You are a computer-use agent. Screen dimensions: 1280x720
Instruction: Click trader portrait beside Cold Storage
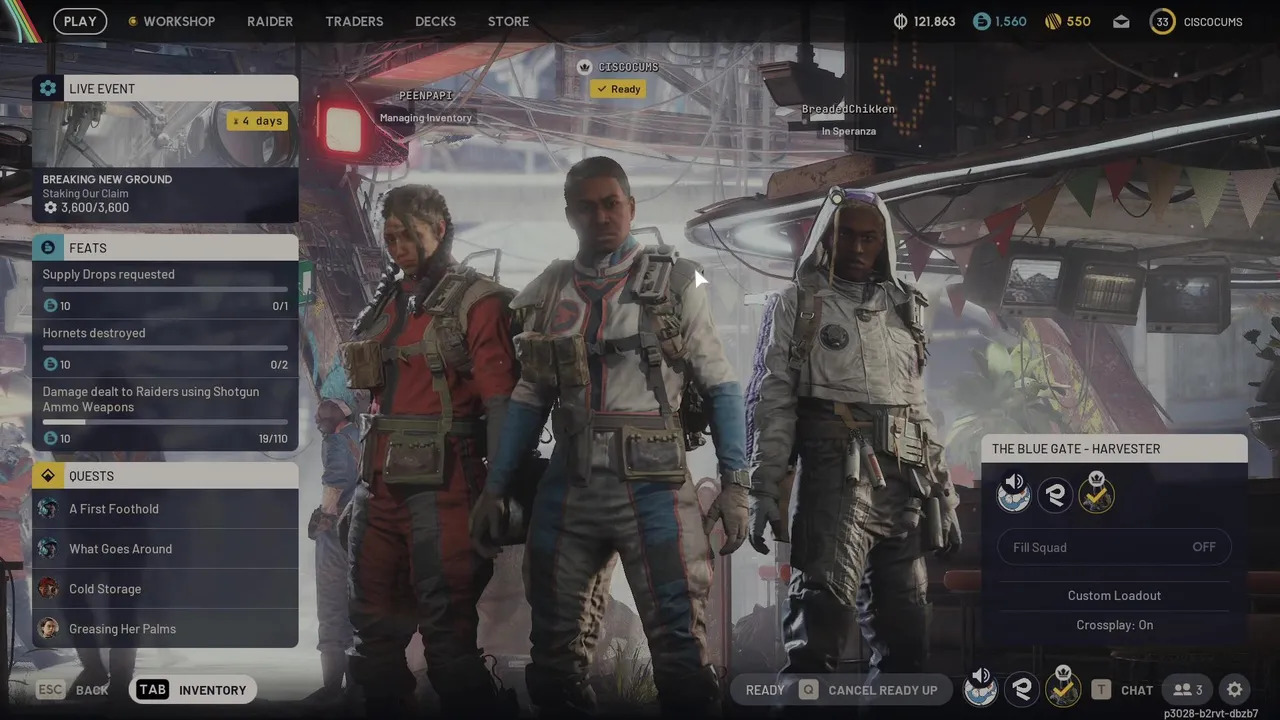48,589
